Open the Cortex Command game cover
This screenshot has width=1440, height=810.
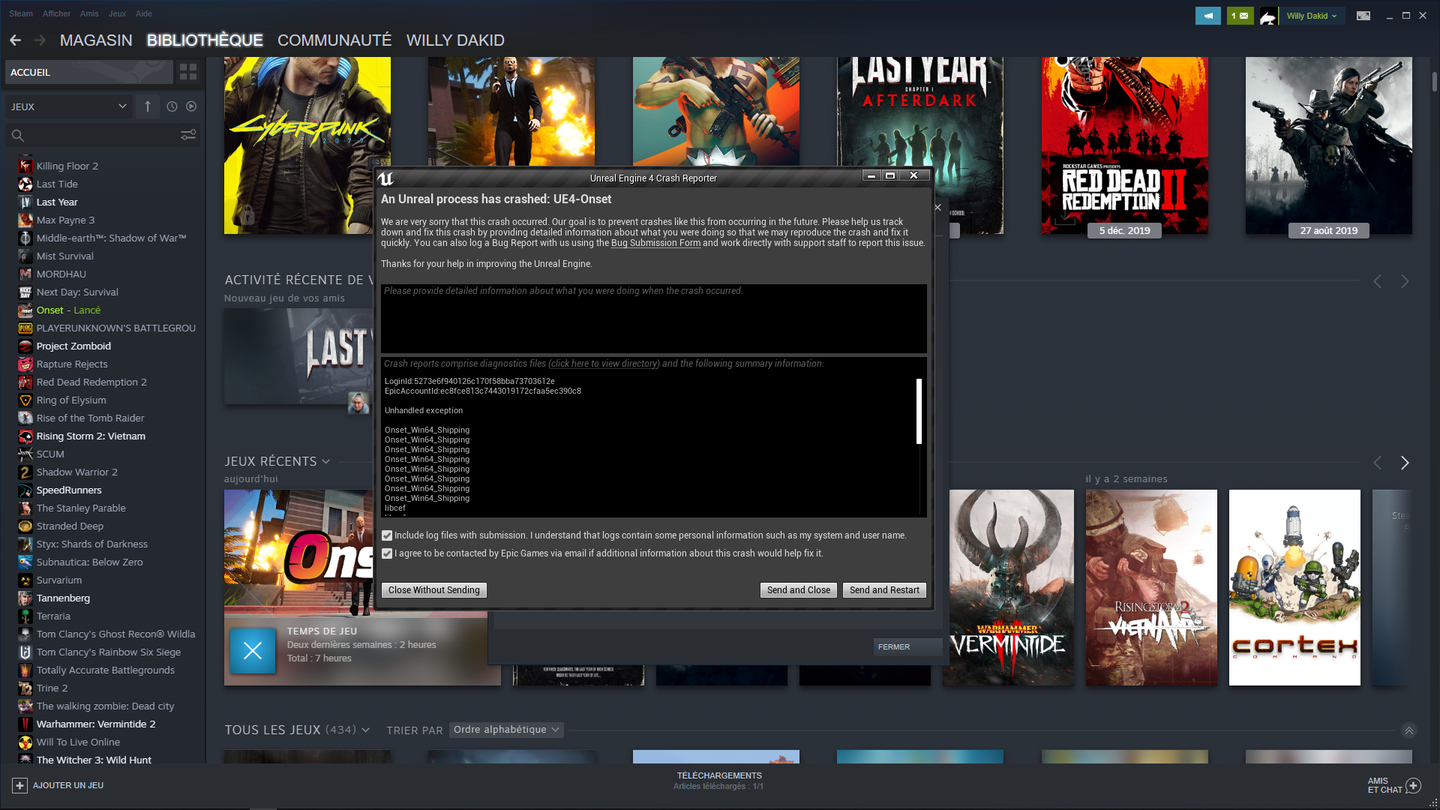pos(1295,588)
